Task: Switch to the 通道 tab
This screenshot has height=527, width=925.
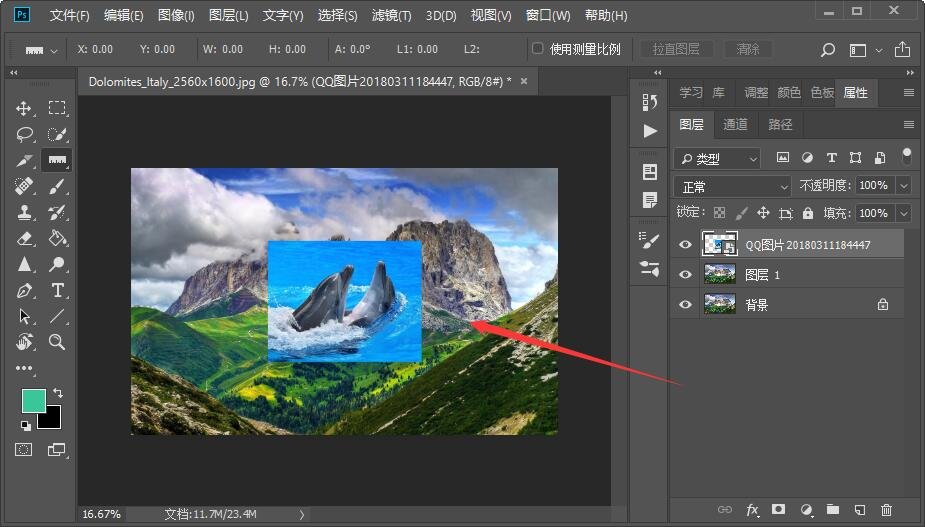Action: (x=735, y=125)
